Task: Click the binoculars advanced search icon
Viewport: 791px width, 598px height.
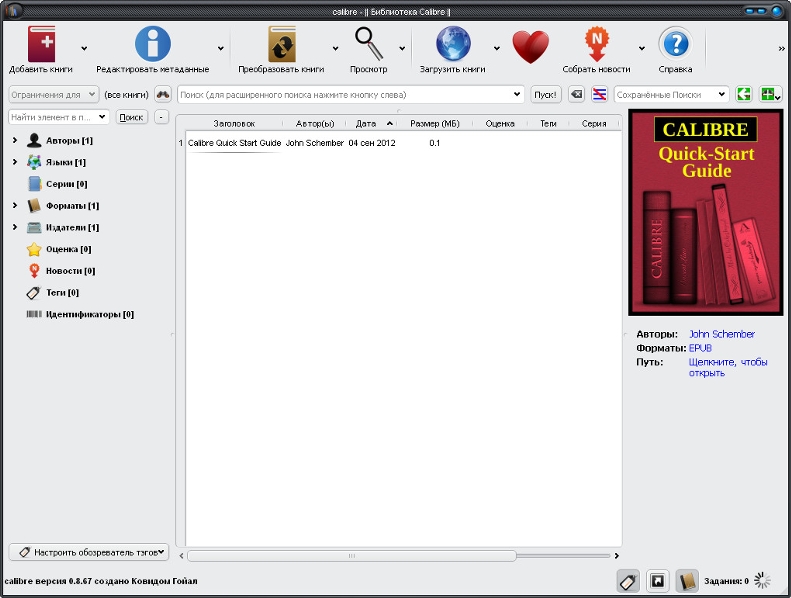Action: click(162, 94)
